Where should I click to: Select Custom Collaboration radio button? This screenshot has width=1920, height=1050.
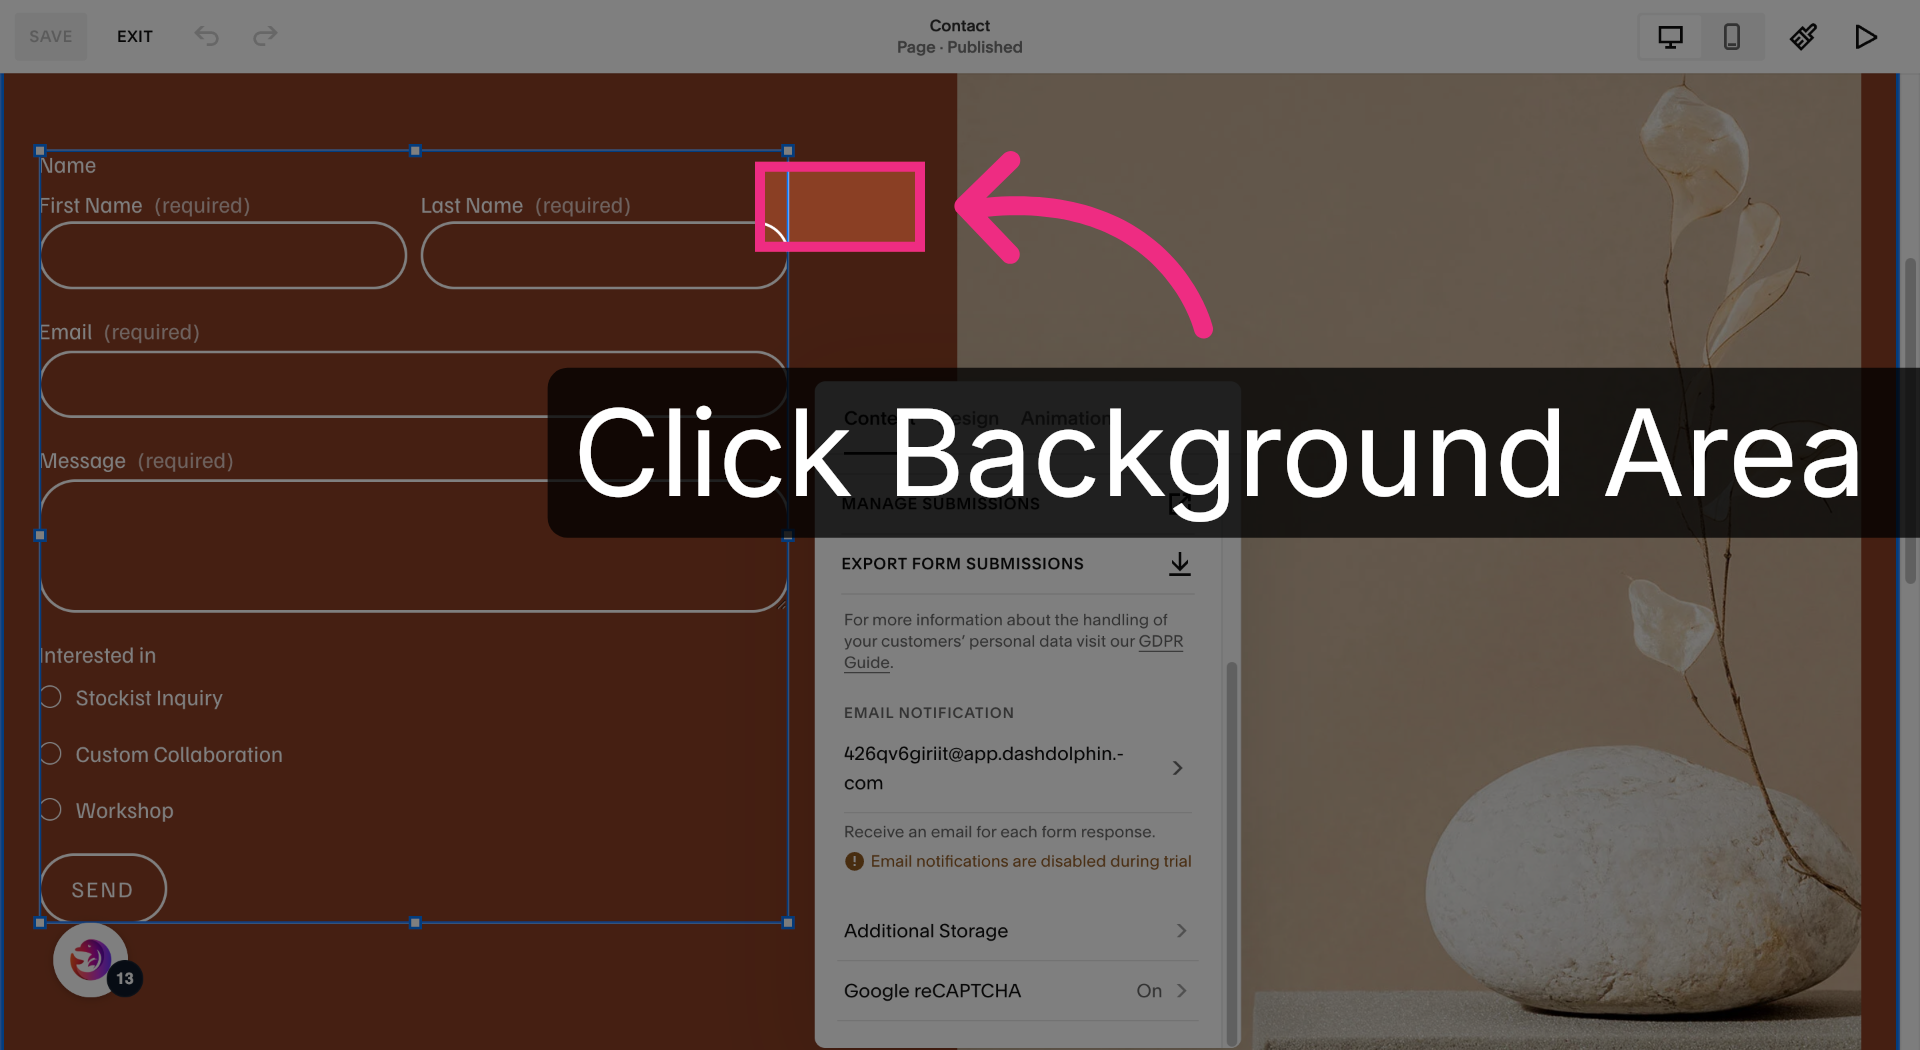click(x=51, y=753)
